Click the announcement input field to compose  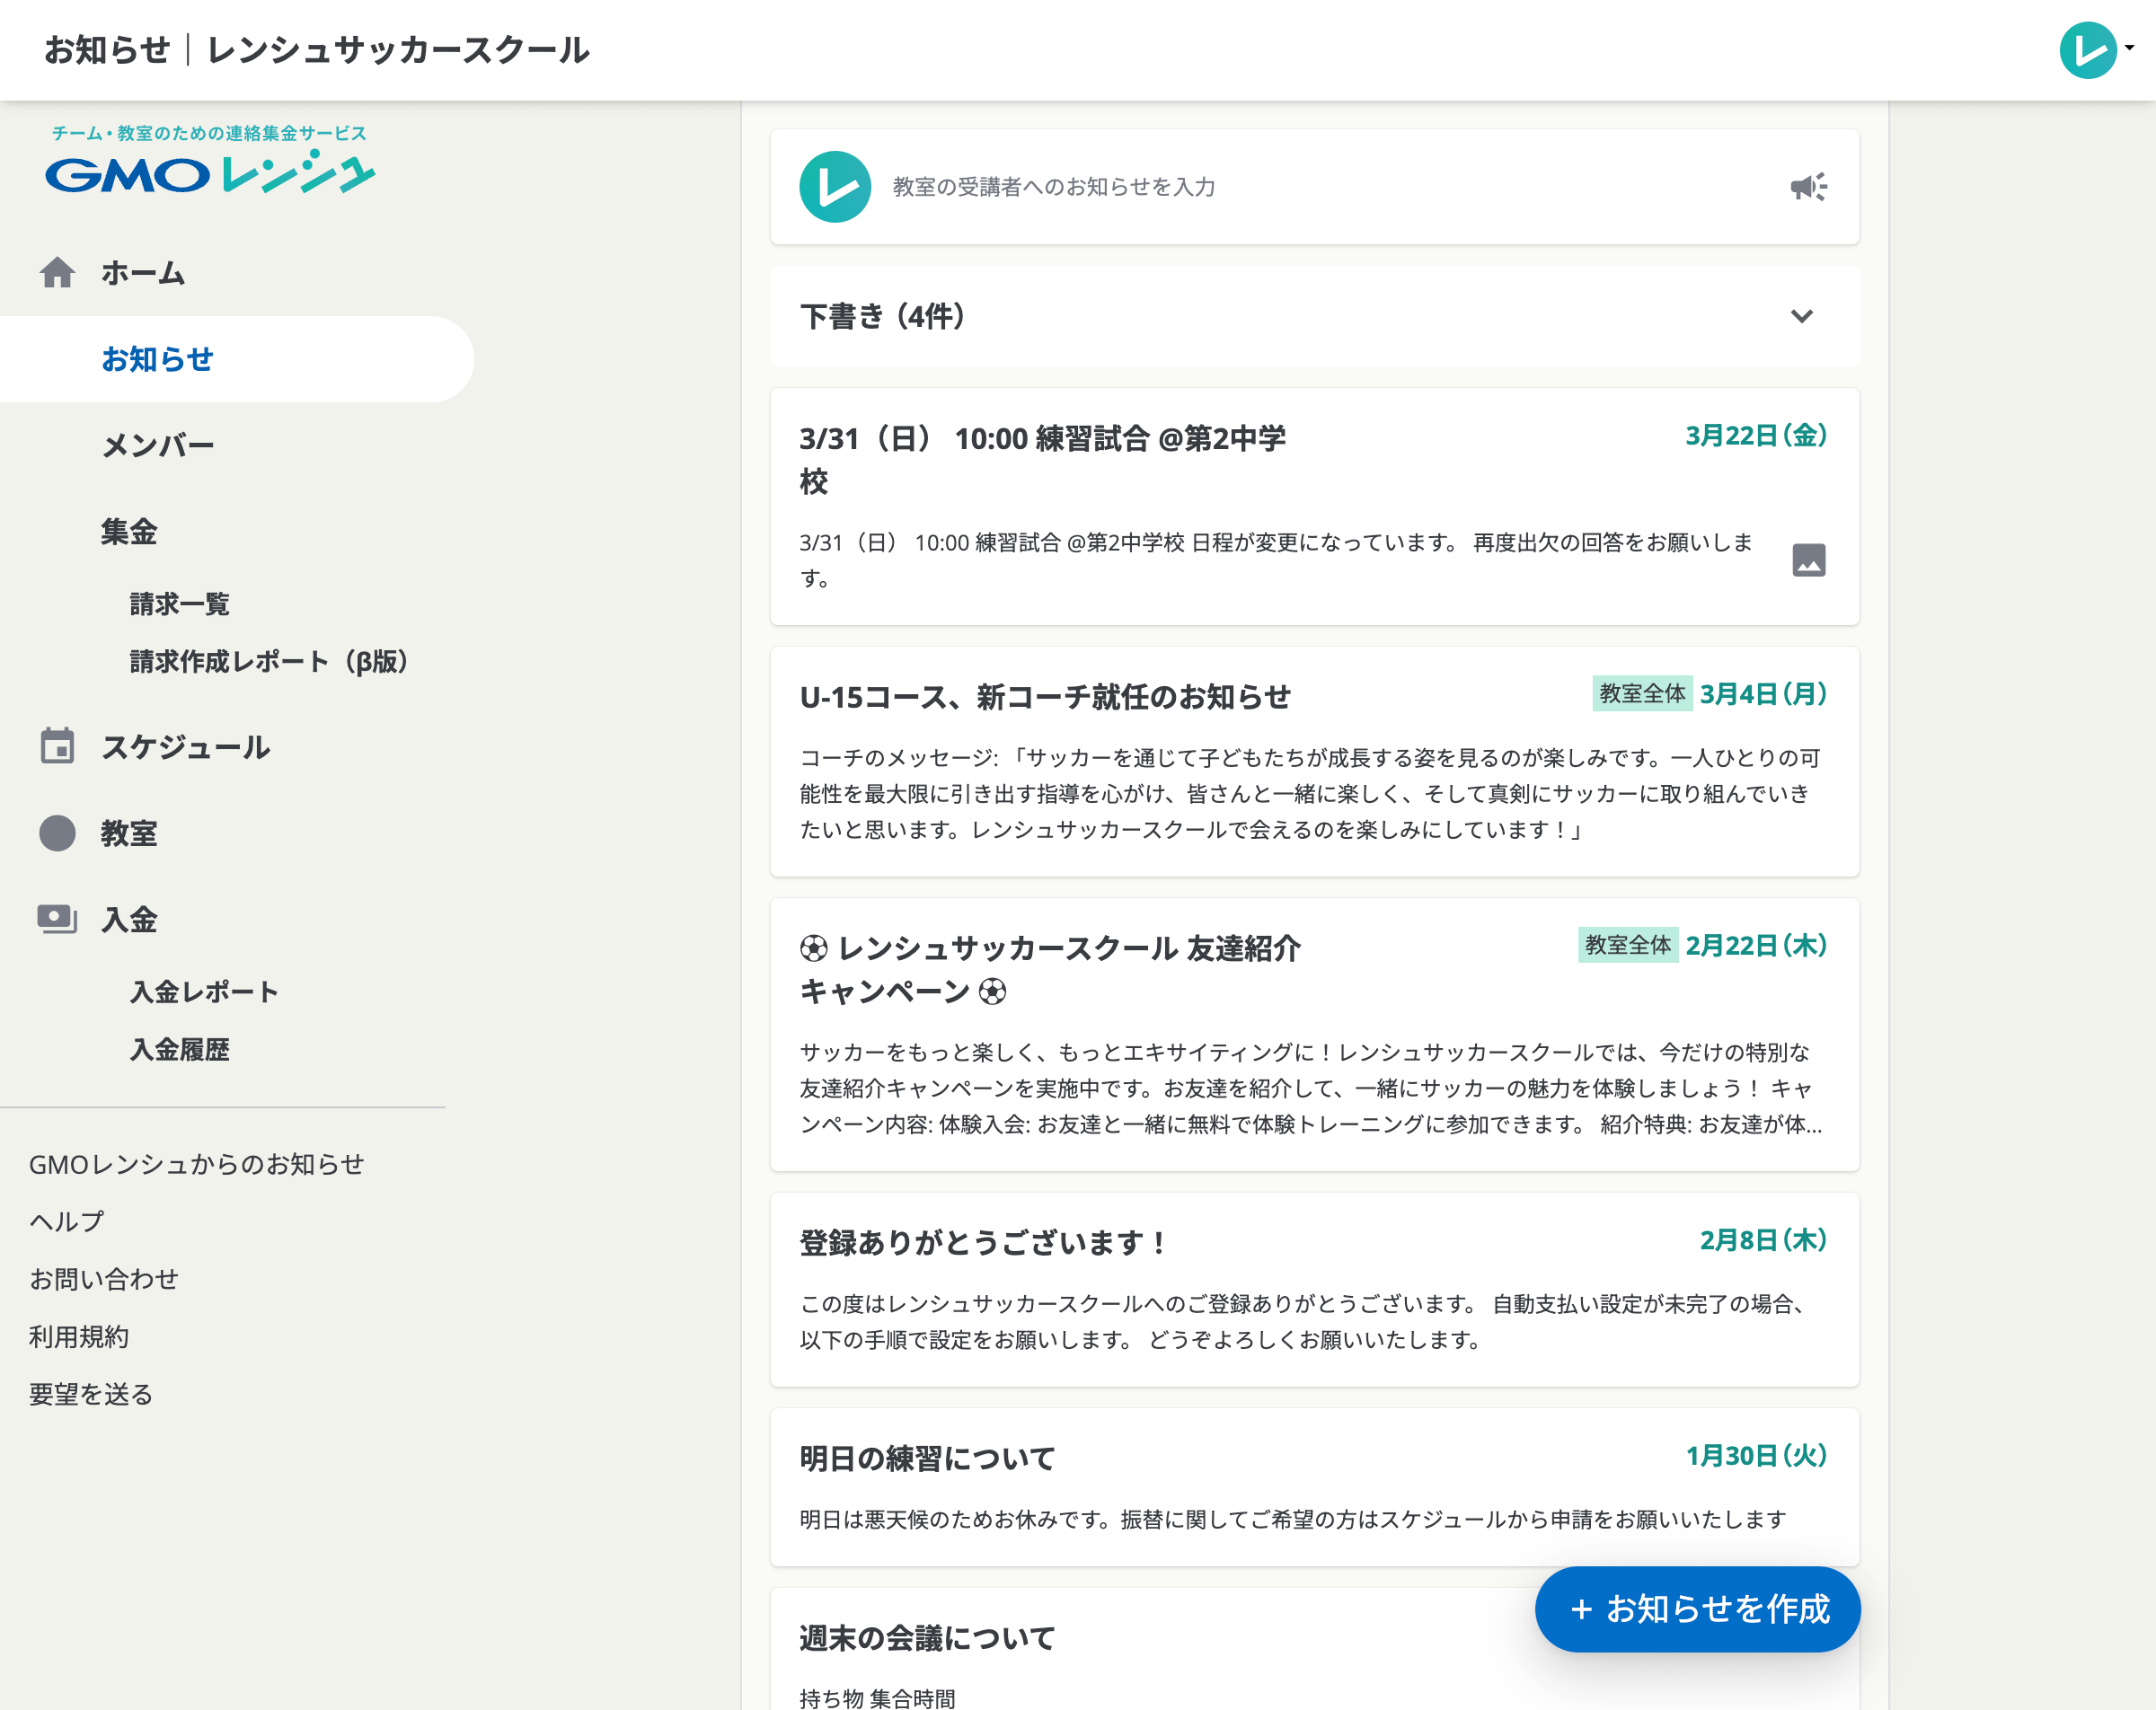tap(1200, 186)
